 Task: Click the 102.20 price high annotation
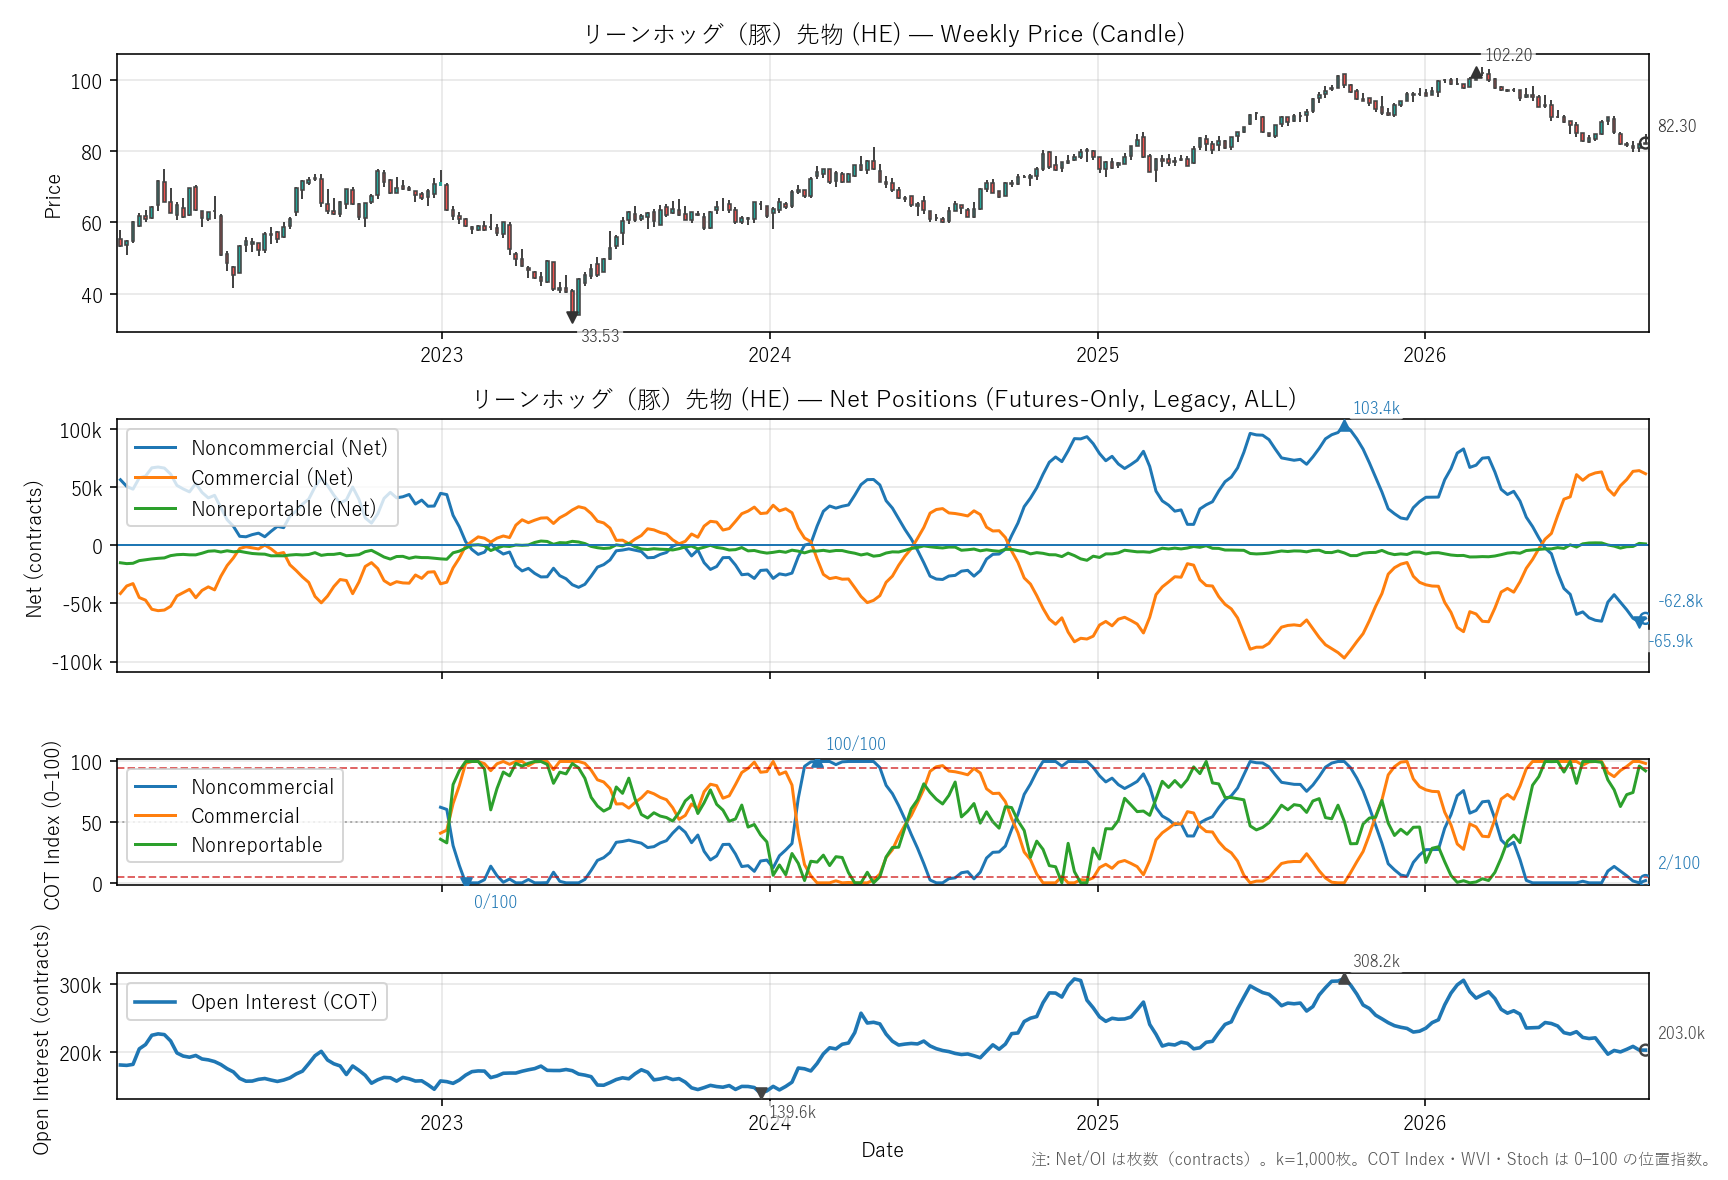coord(1508,55)
